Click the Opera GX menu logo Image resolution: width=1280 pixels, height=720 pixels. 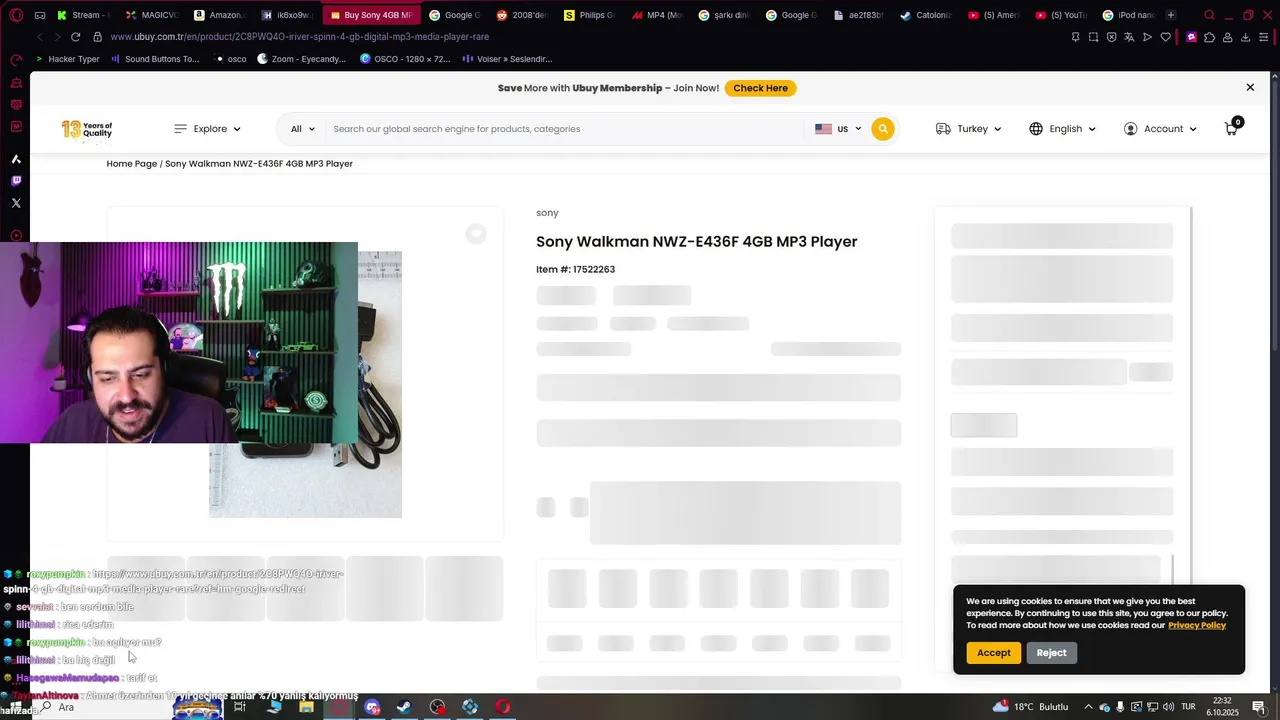pyautogui.click(x=16, y=15)
